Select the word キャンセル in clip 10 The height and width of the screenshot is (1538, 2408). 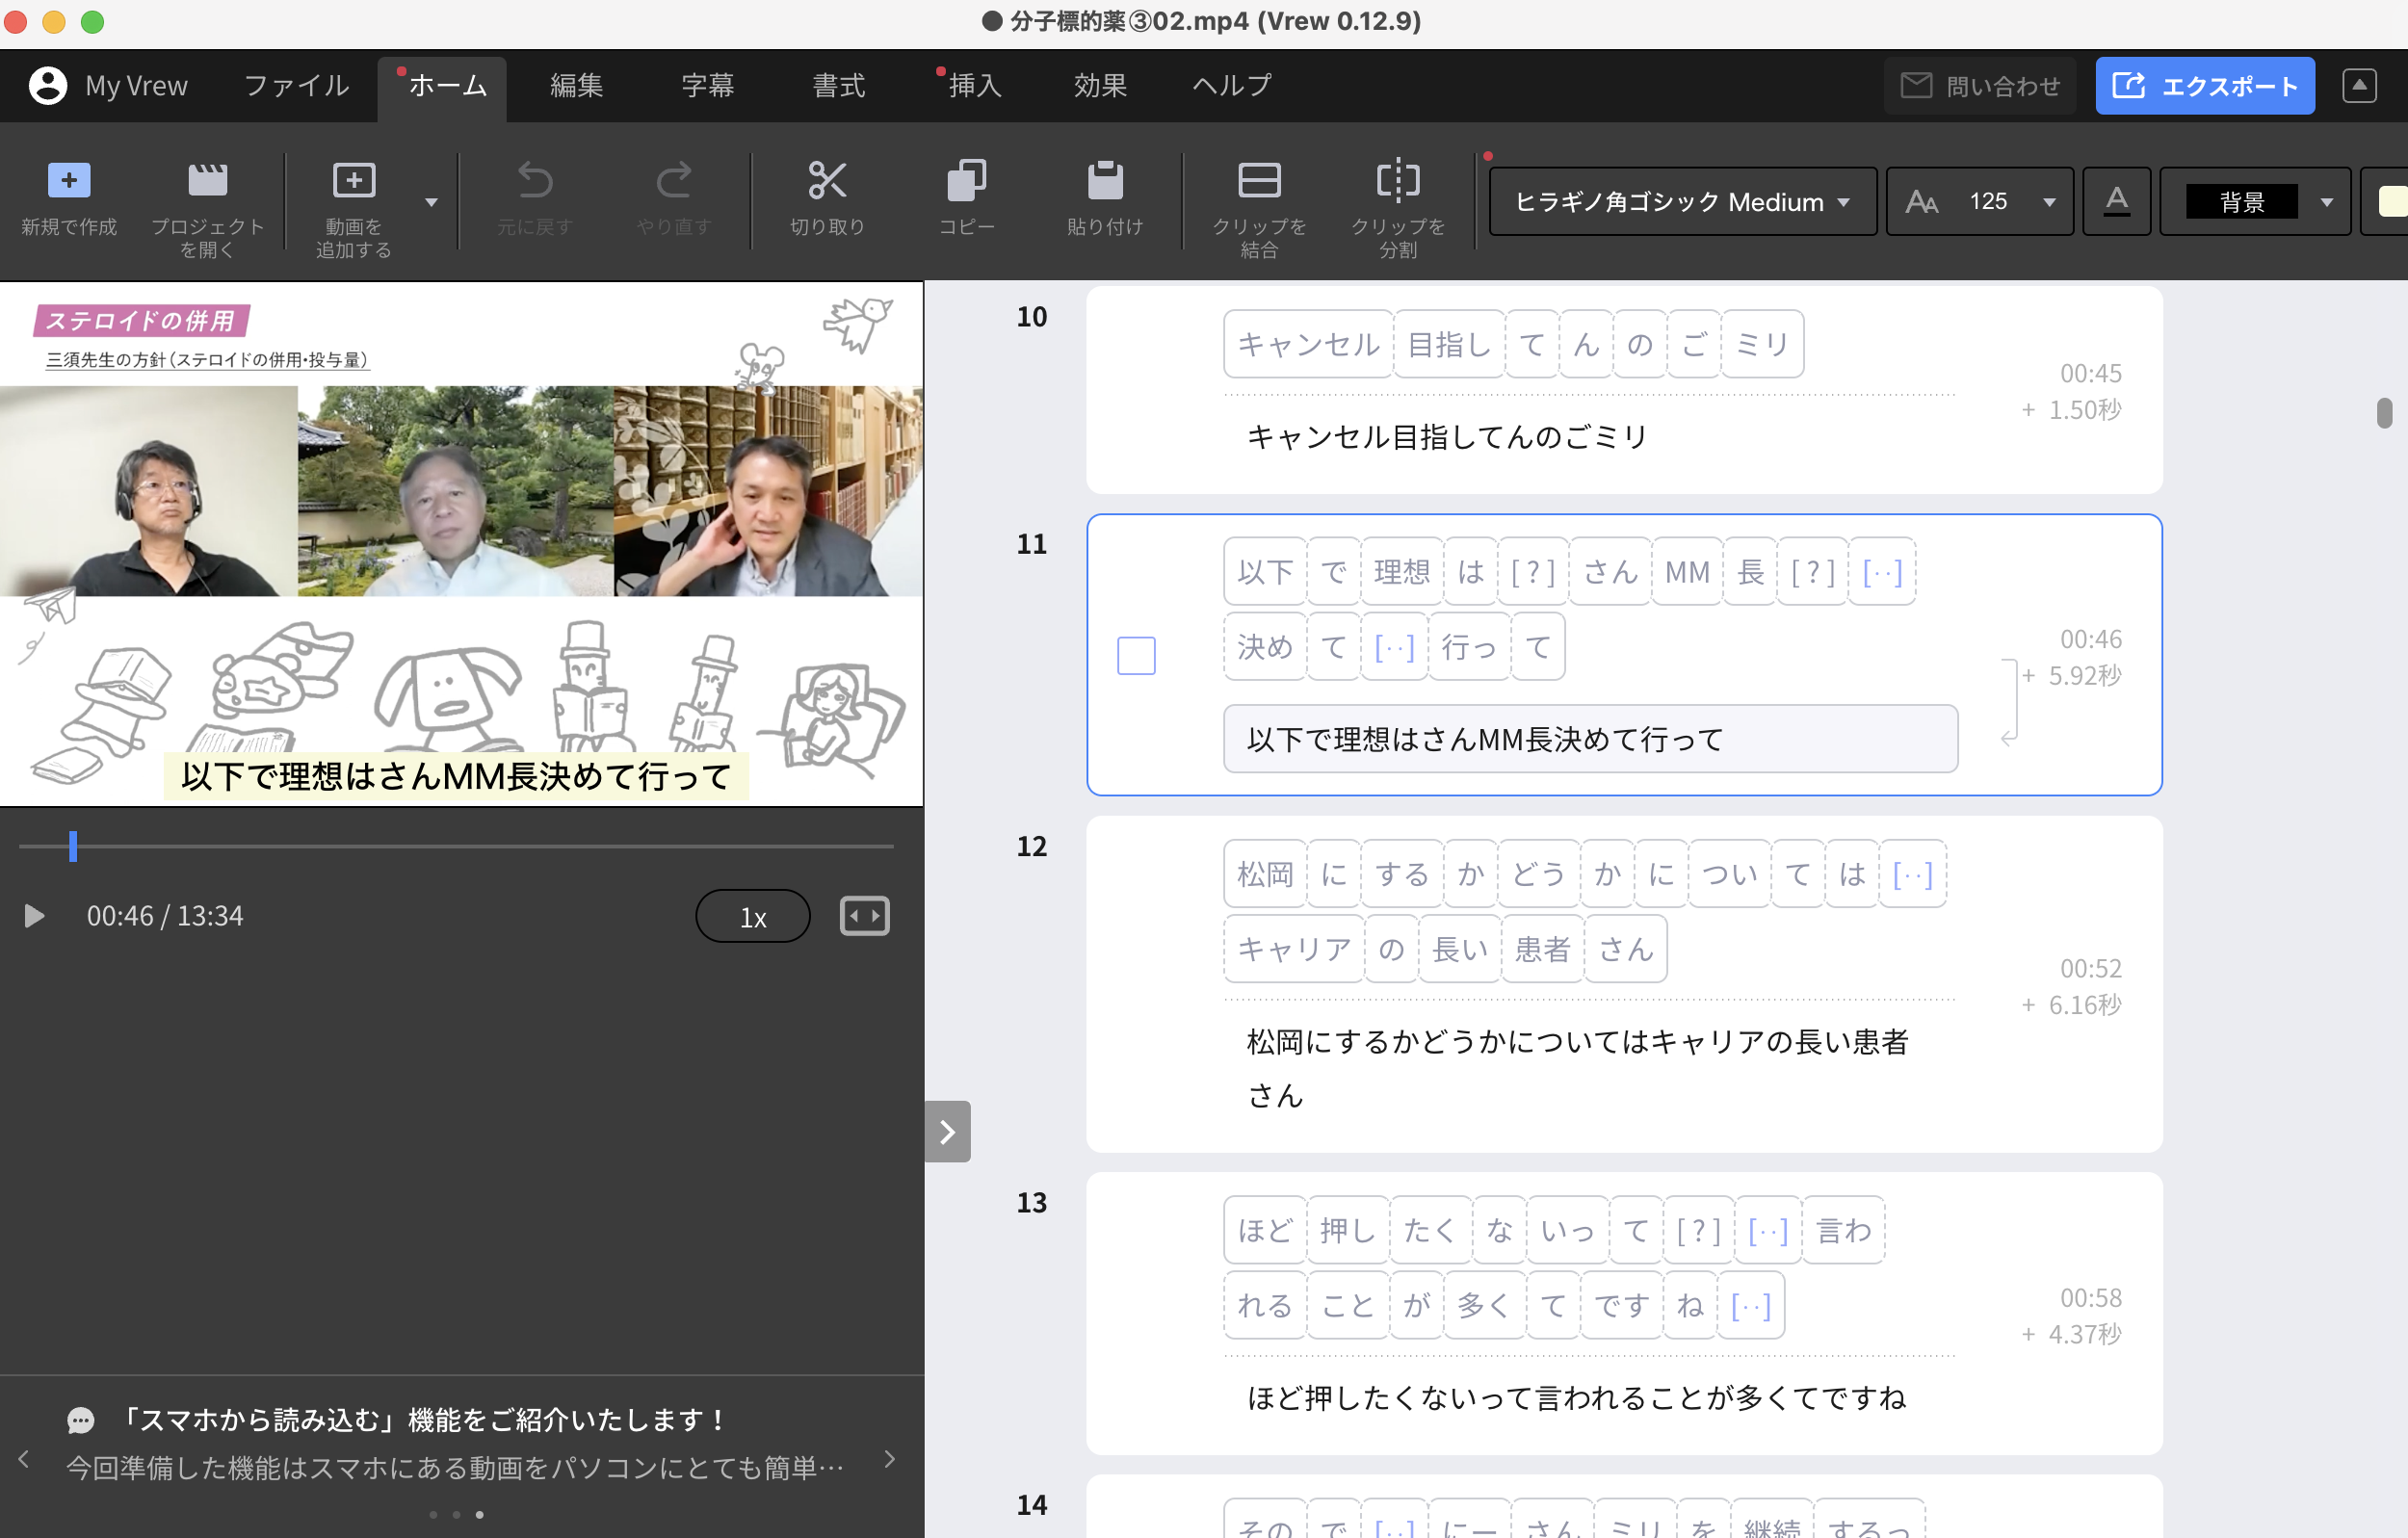pos(1308,345)
